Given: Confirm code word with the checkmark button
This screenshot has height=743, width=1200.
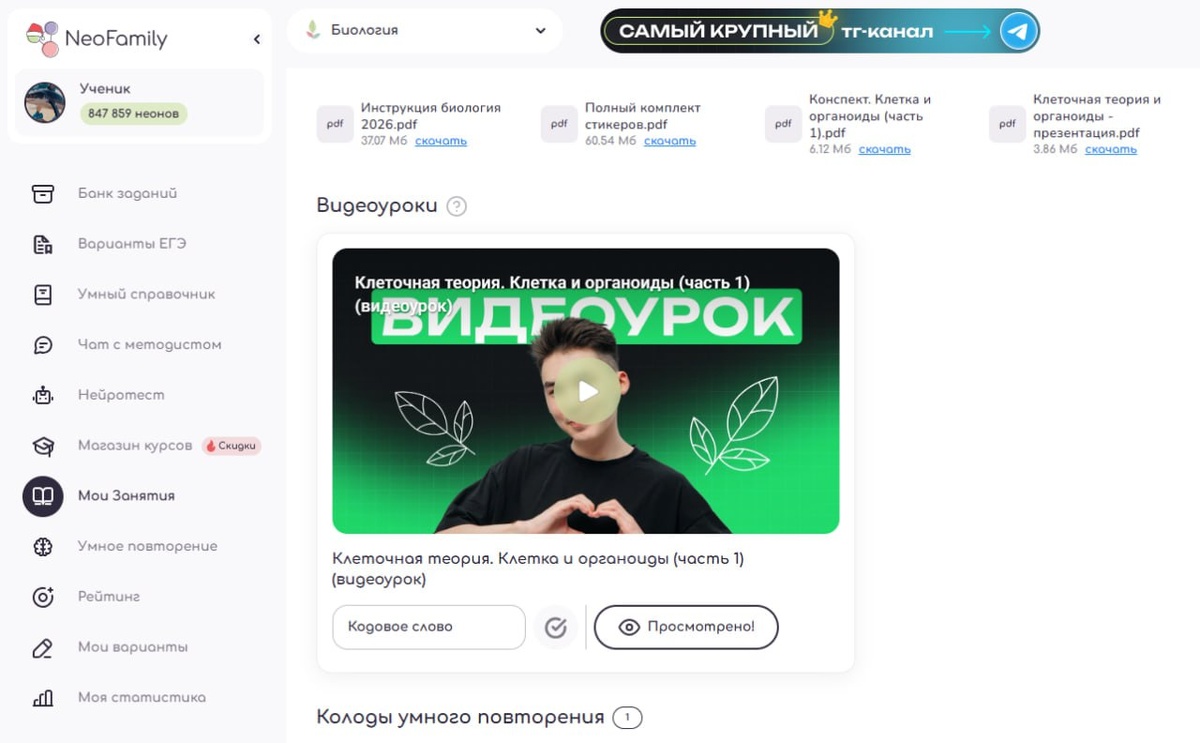Looking at the screenshot, I should click(x=556, y=627).
